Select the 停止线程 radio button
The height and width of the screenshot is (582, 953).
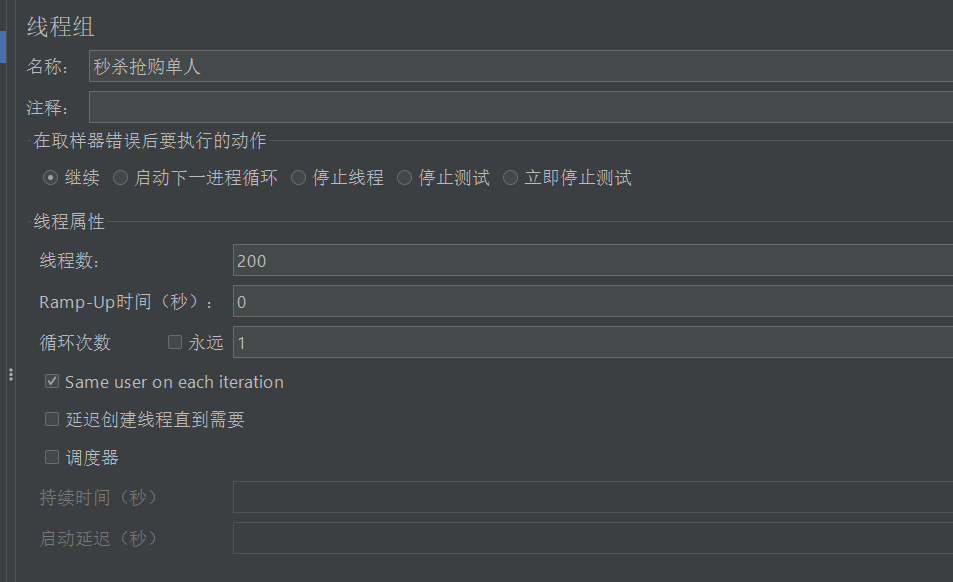[297, 177]
